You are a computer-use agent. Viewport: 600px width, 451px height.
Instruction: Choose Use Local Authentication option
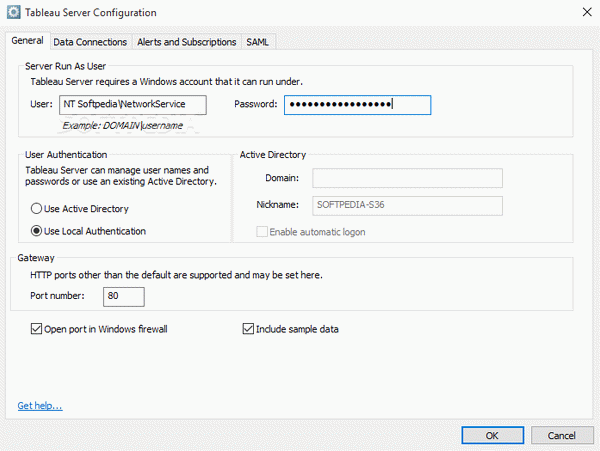36,231
